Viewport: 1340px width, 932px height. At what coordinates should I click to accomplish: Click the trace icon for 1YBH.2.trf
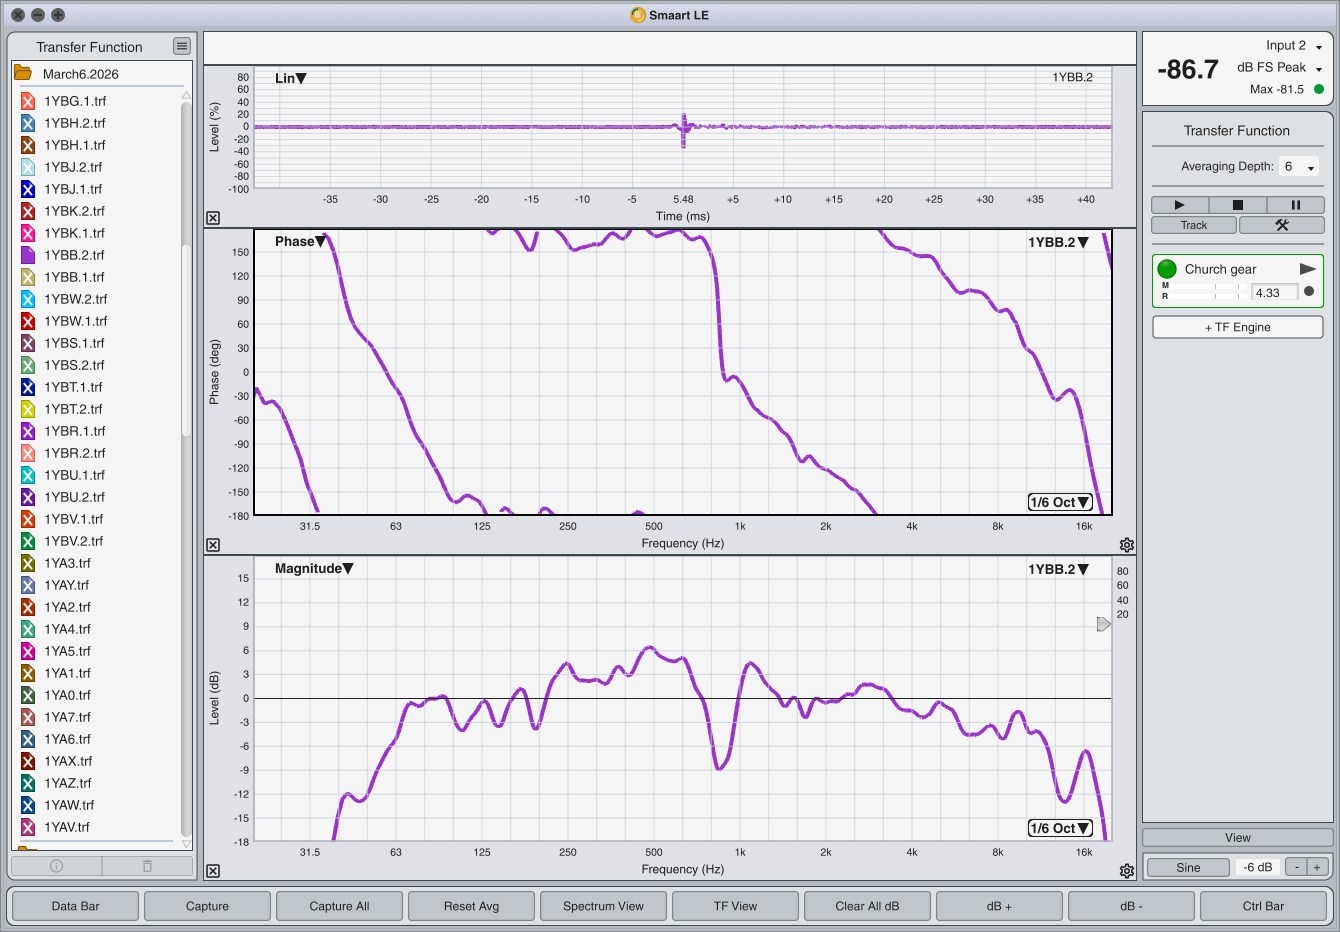click(x=28, y=123)
